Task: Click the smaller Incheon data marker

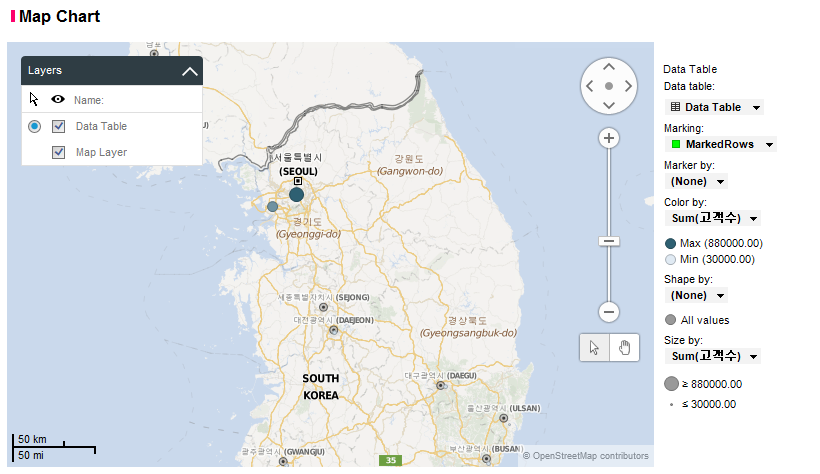Action: [272, 207]
